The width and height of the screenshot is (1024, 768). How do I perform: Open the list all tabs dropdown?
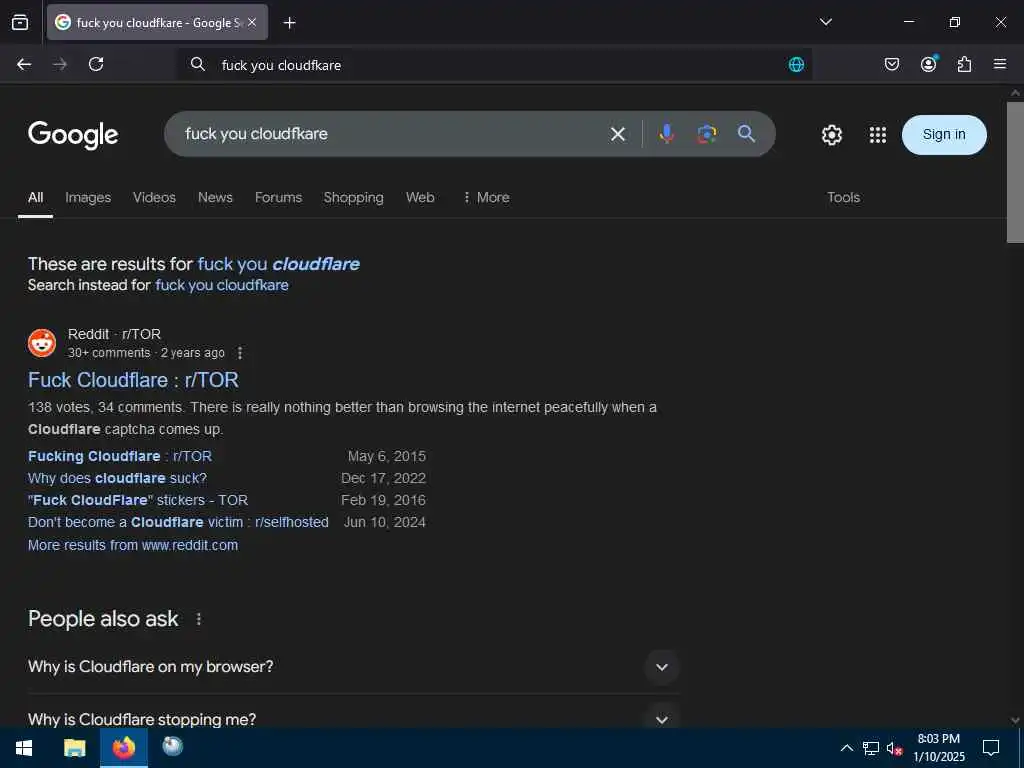pos(825,22)
